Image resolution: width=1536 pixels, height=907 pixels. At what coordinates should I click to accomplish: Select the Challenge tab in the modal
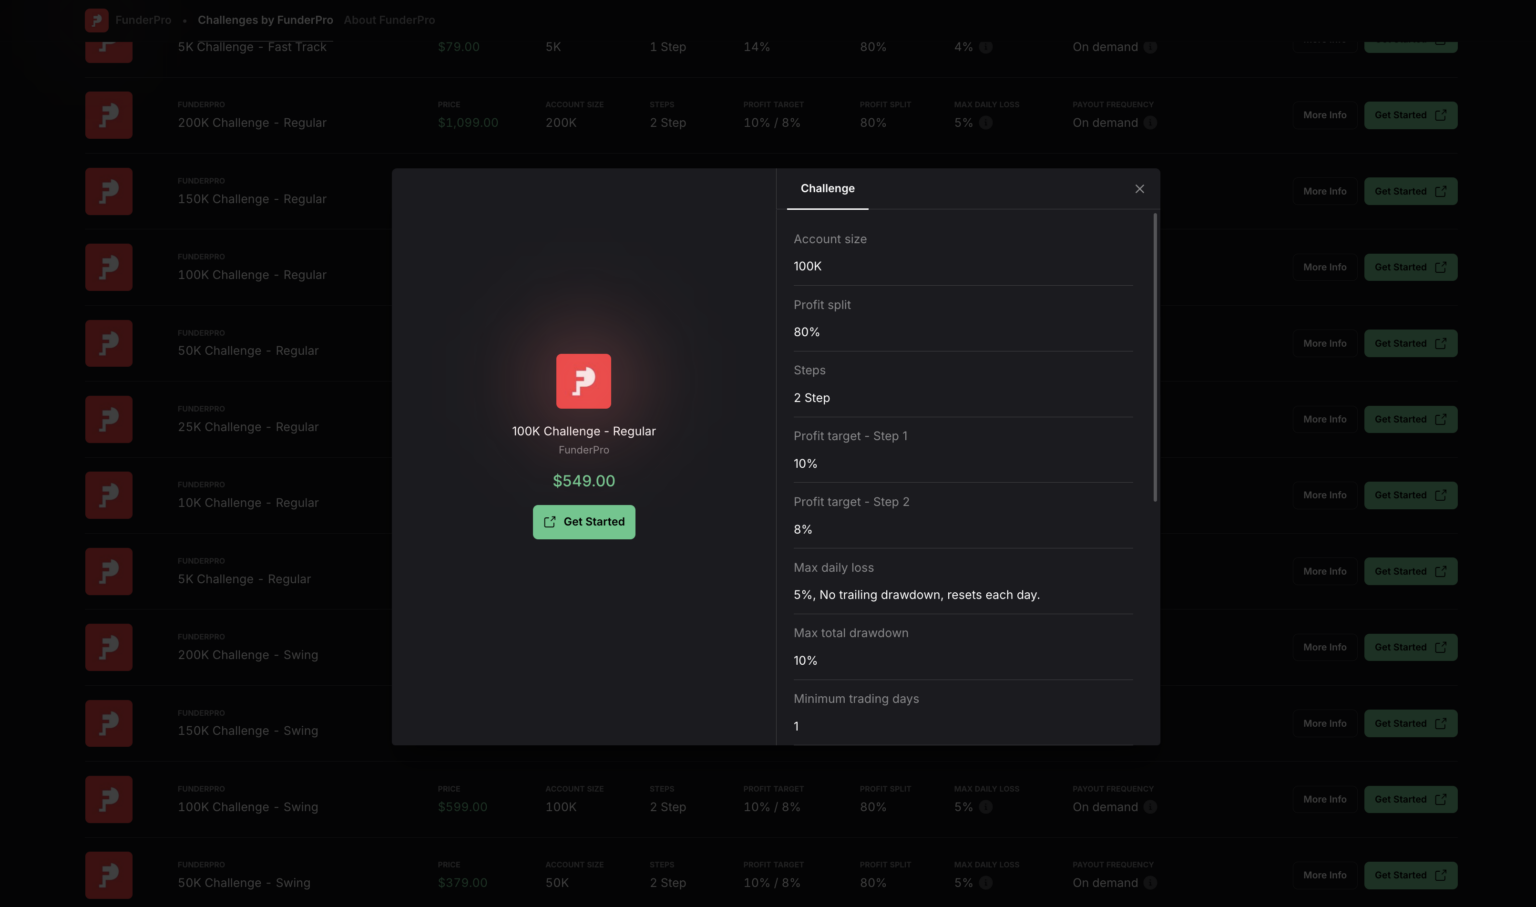click(827, 188)
